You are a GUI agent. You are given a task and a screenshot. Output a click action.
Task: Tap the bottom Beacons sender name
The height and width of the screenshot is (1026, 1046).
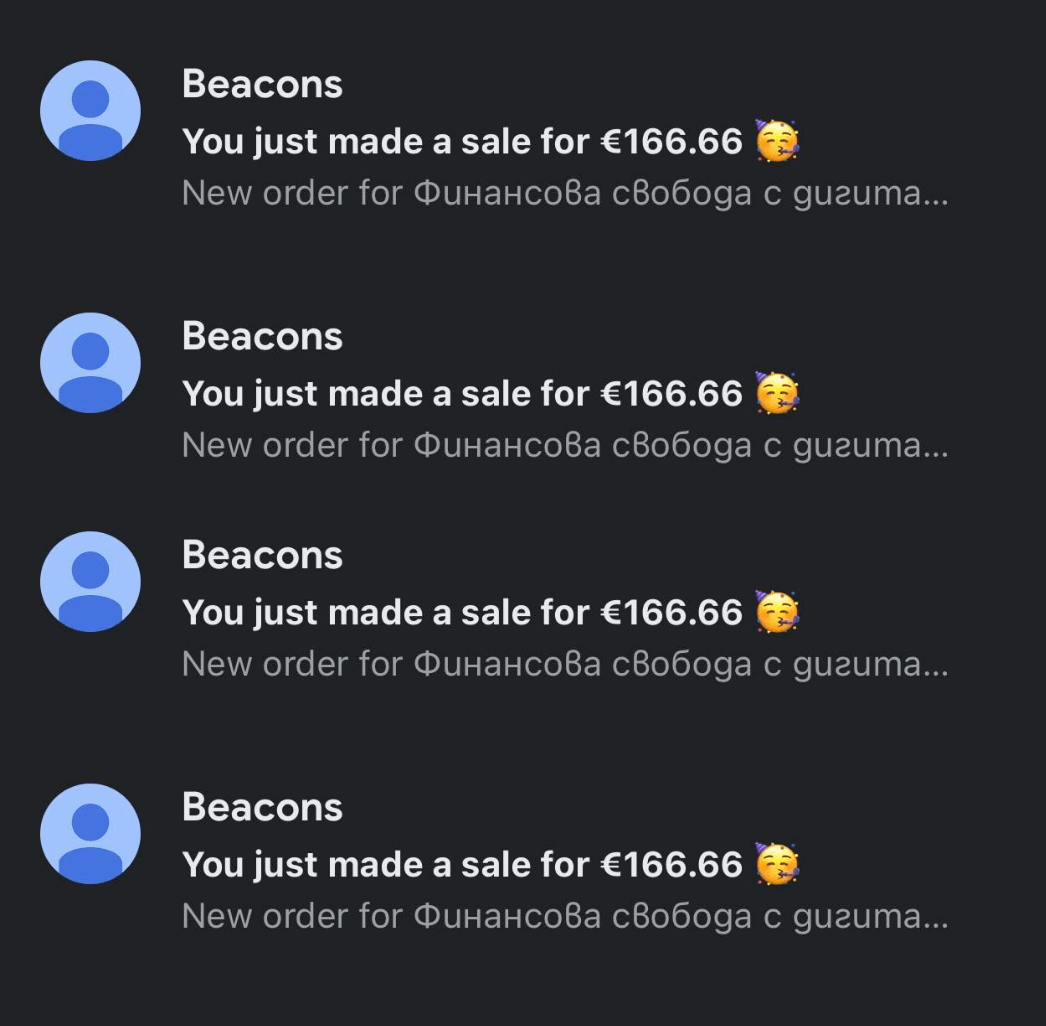(262, 807)
